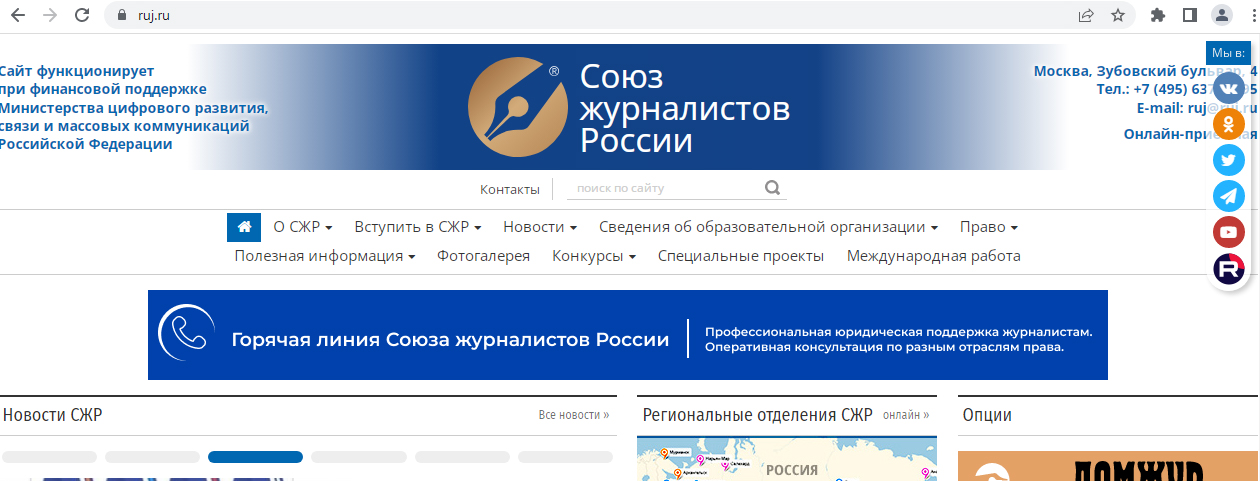1260x481 pixels.
Task: Click the site search magnifier icon
Action: [x=772, y=188]
